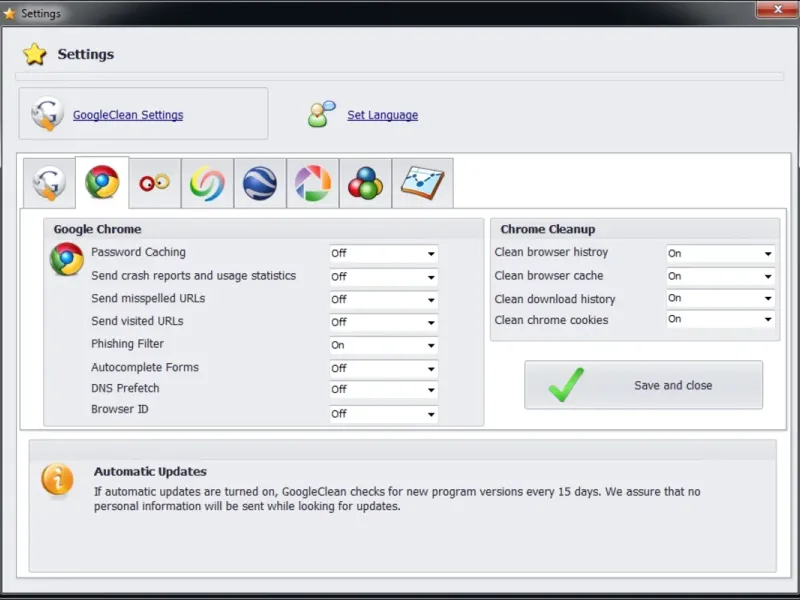Click the star icon in the title bar
Image resolution: width=800 pixels, height=600 pixels.
pyautogui.click(x=9, y=13)
